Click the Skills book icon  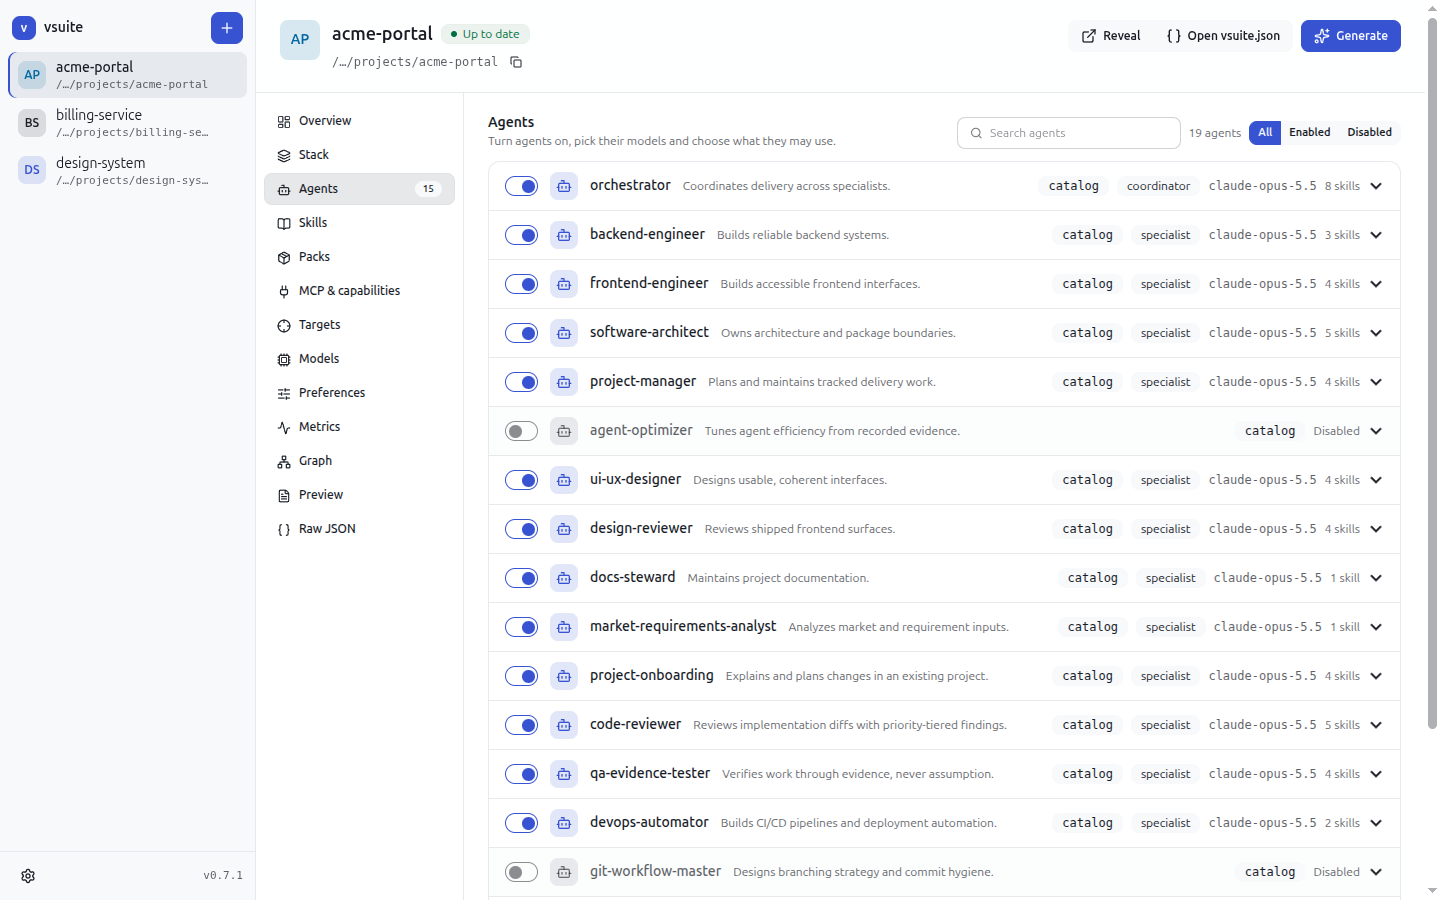tap(284, 223)
